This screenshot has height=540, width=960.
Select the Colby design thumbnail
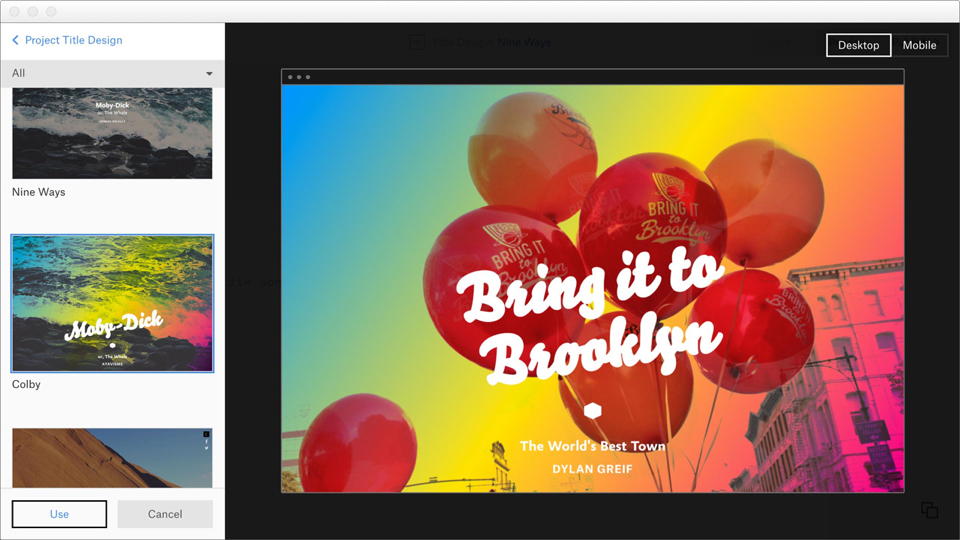[x=112, y=304]
